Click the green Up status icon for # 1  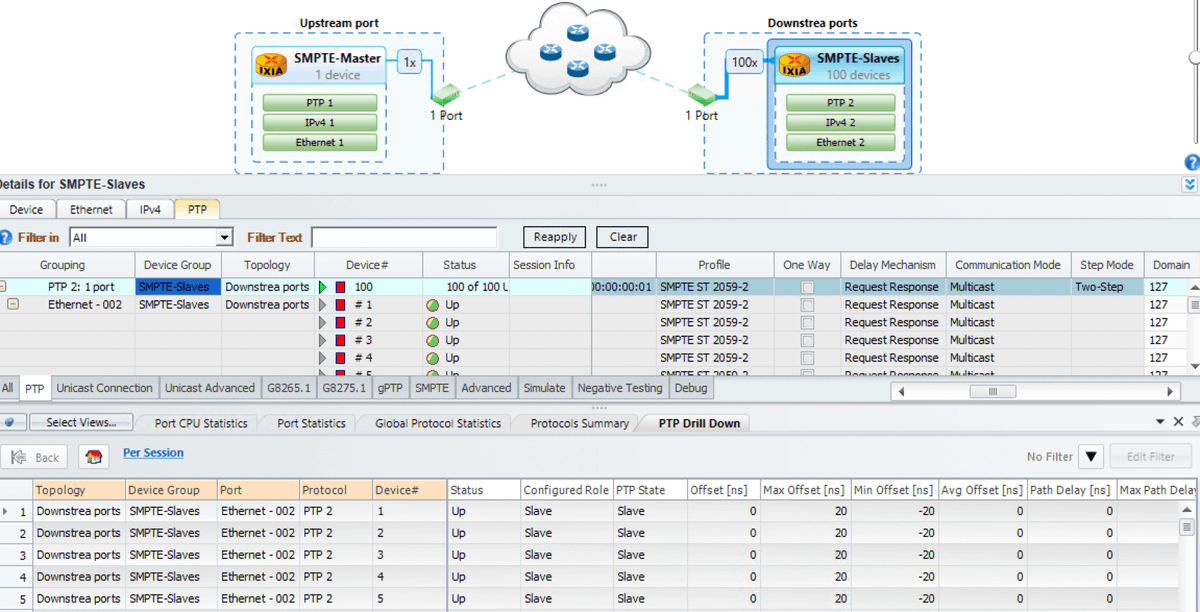tap(433, 305)
